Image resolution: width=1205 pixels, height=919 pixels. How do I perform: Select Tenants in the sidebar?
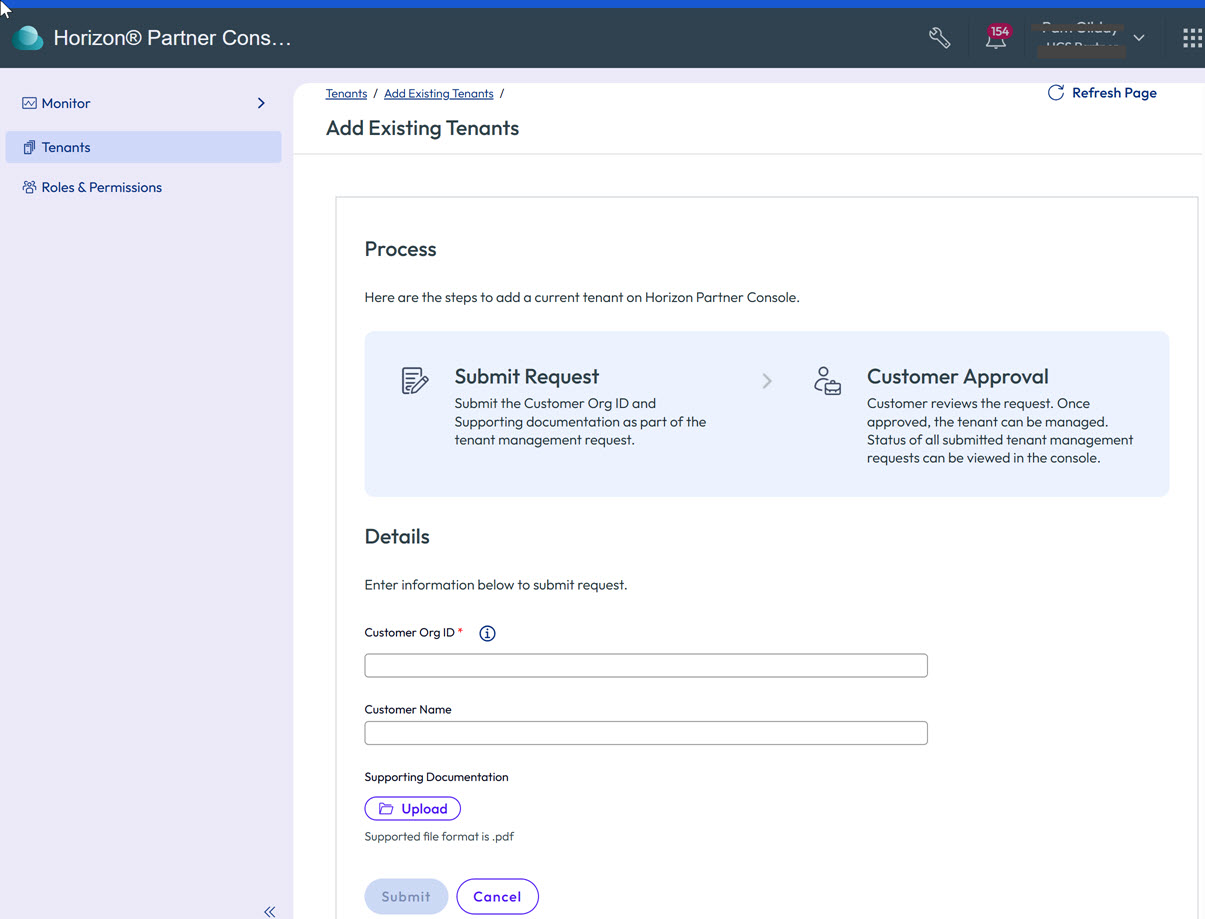pyautogui.click(x=143, y=147)
